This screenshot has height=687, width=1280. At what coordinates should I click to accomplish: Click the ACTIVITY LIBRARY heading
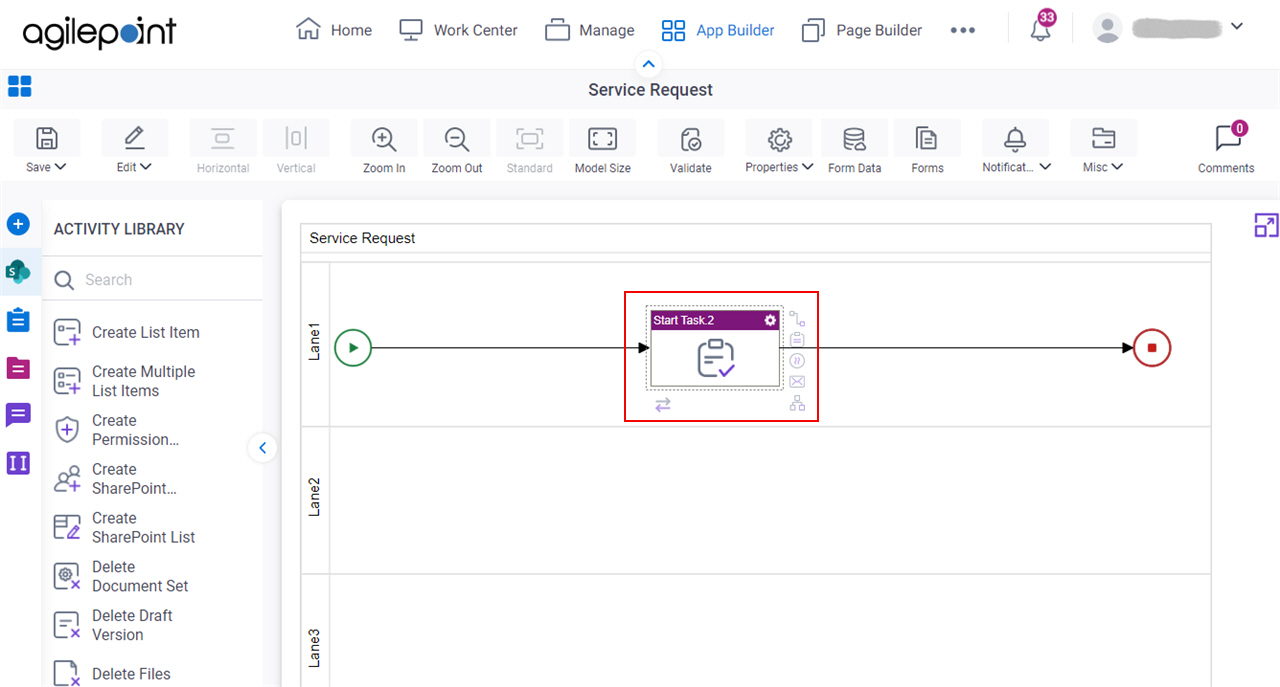coord(119,229)
